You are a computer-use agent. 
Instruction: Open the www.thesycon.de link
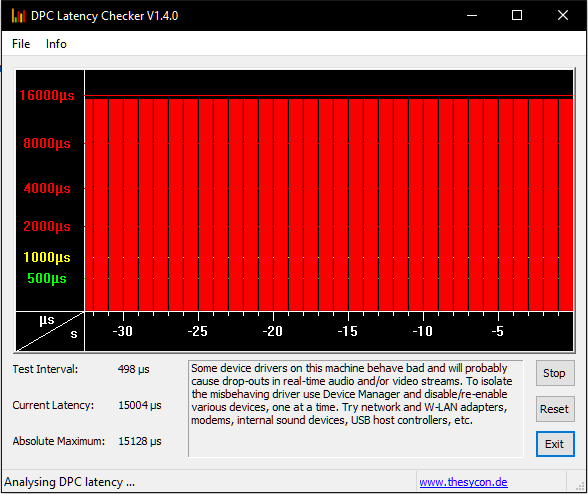coord(464,482)
